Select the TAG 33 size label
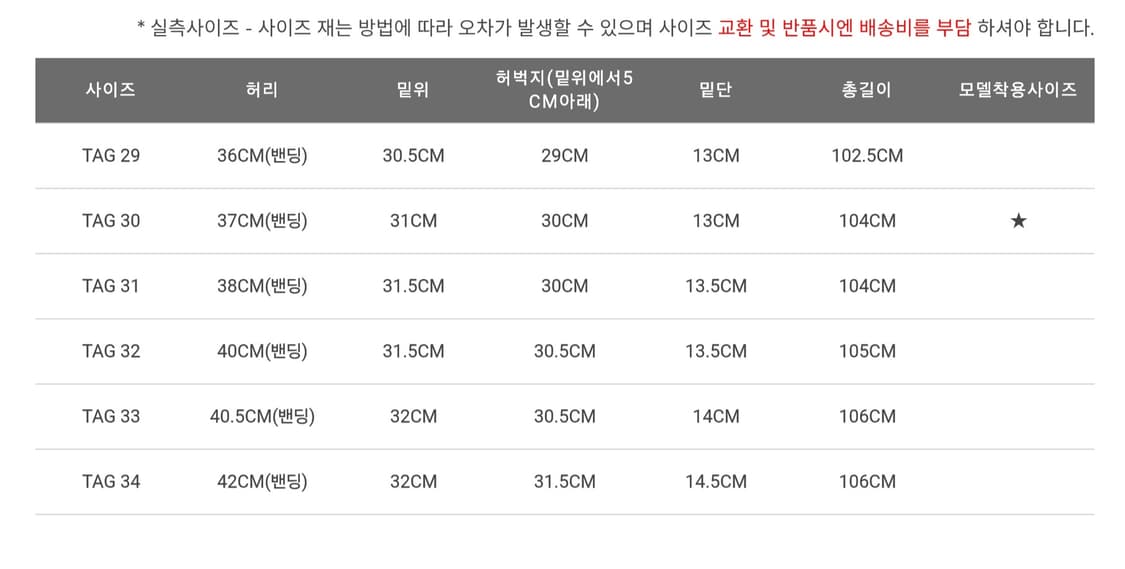Image resolution: width=1125 pixels, height=569 pixels. pyautogui.click(x=111, y=416)
